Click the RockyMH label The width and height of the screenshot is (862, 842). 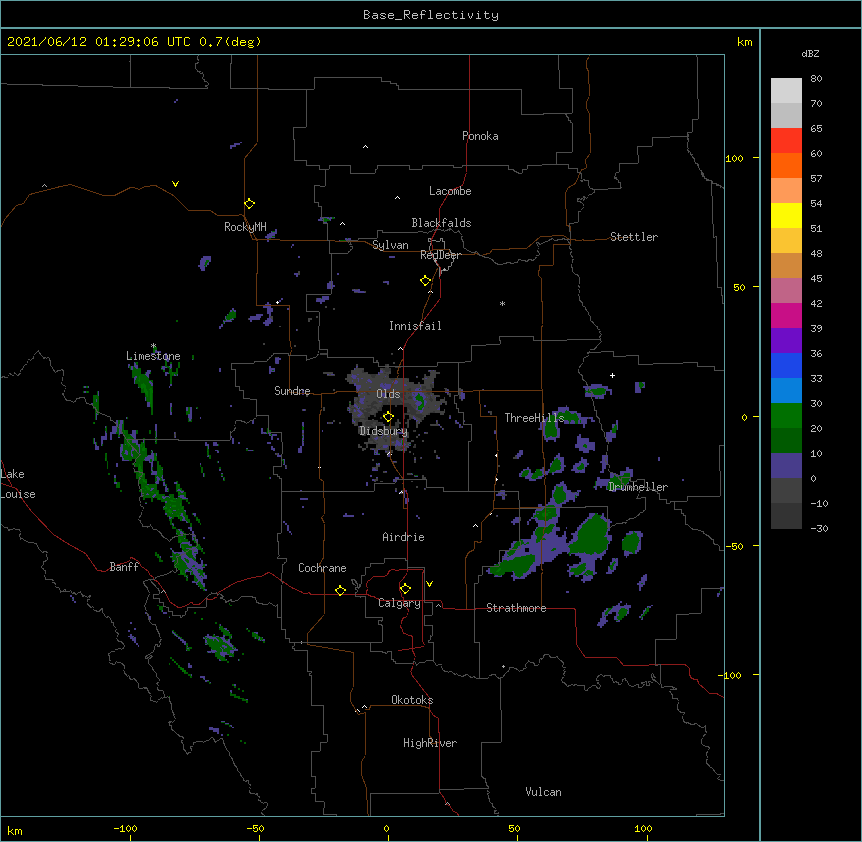click(x=245, y=227)
